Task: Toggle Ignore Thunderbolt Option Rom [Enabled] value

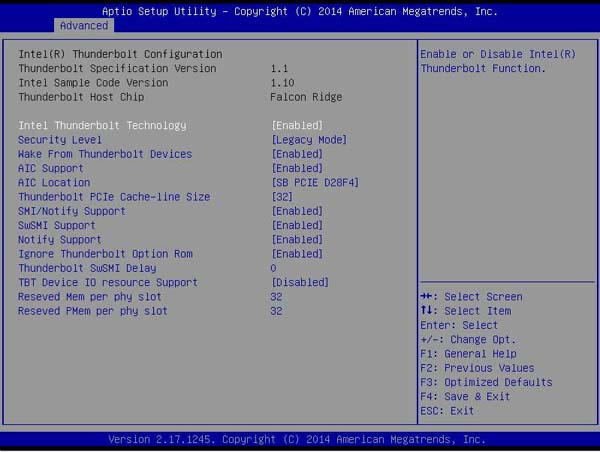Action: (x=297, y=254)
